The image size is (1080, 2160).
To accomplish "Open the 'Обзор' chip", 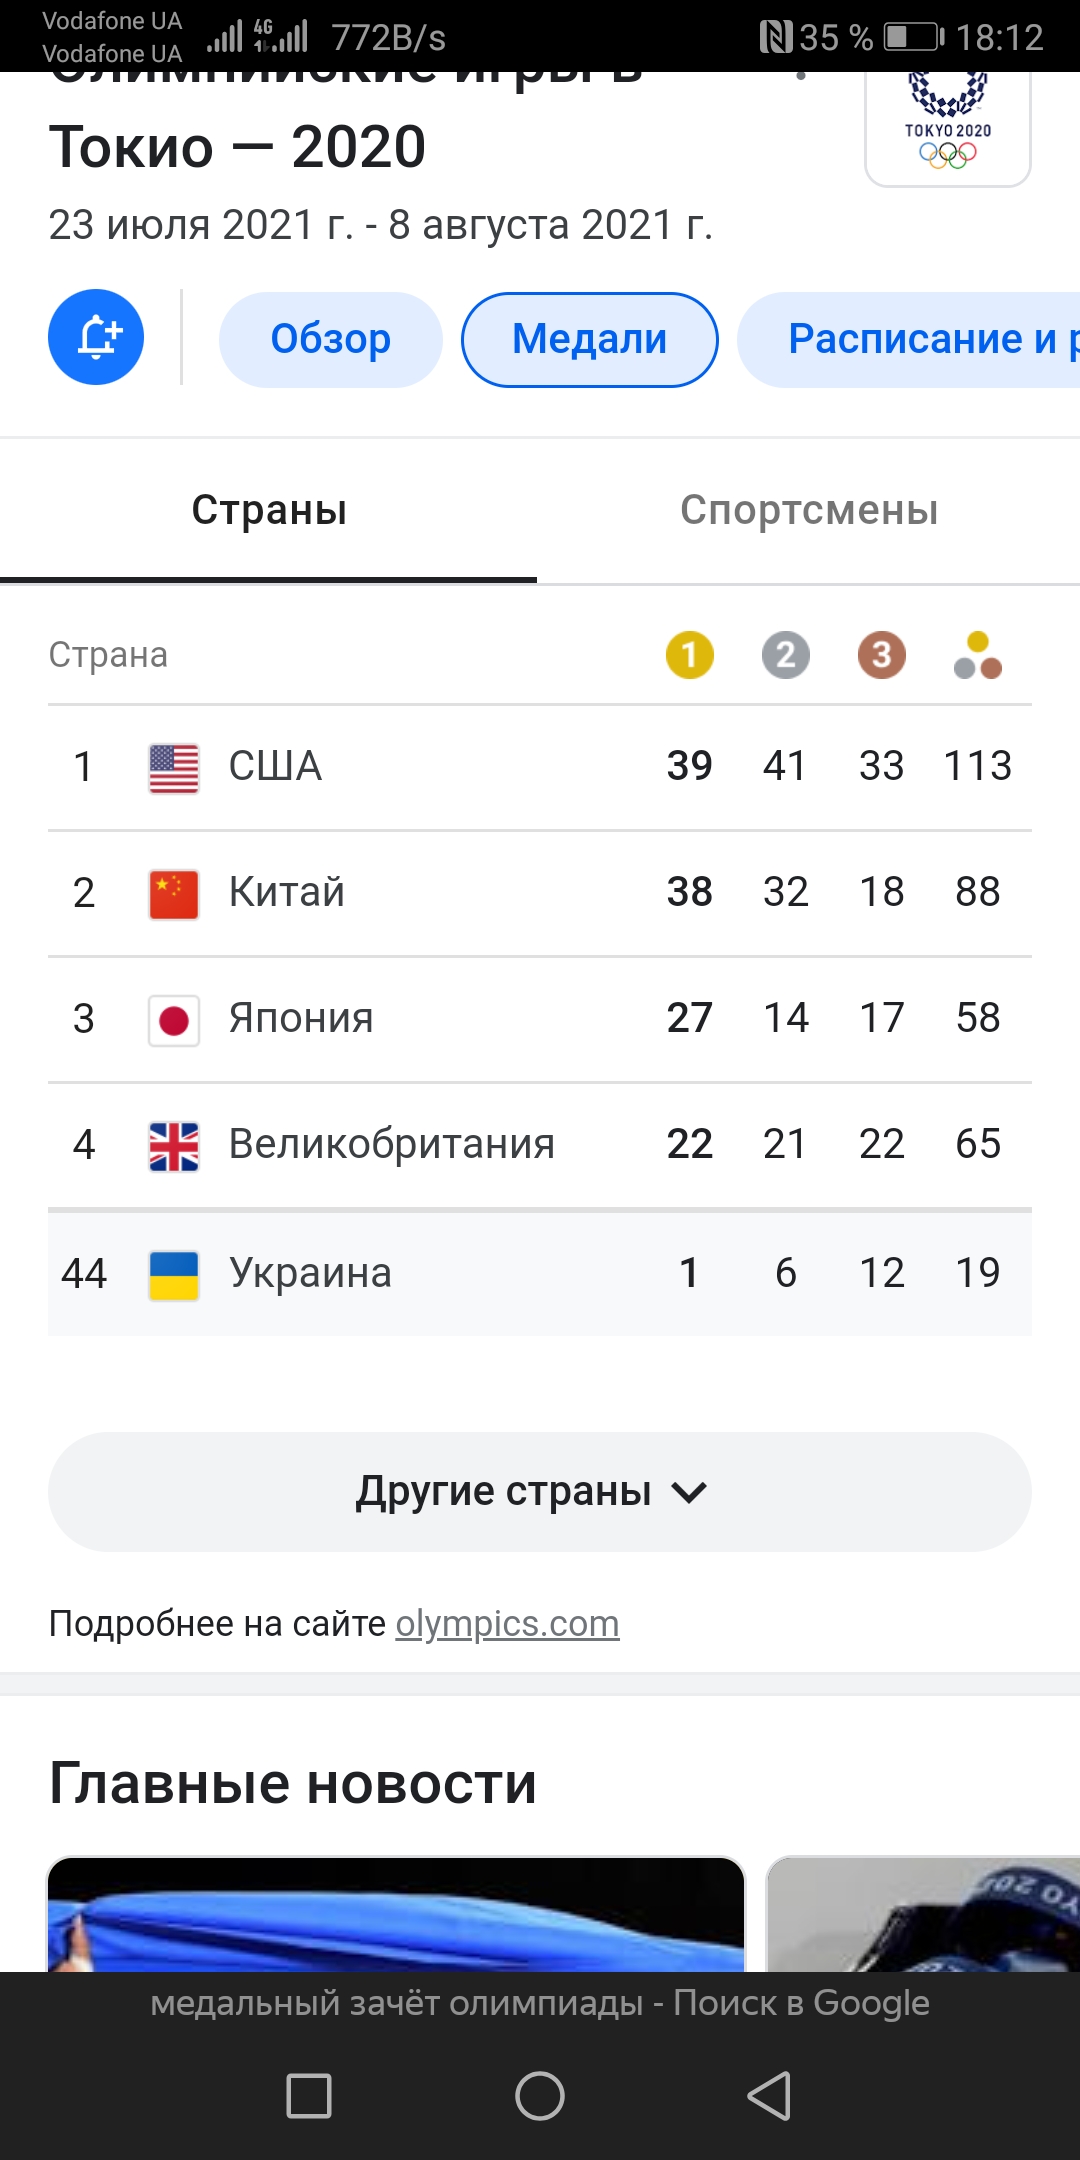I will click(330, 339).
